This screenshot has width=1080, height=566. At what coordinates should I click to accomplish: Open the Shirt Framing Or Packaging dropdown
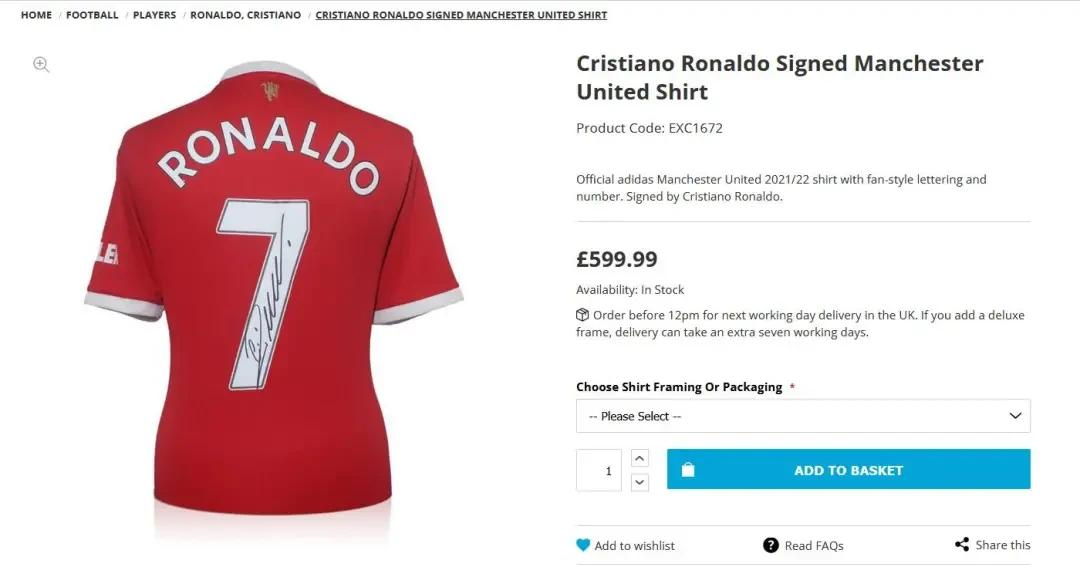[803, 416]
